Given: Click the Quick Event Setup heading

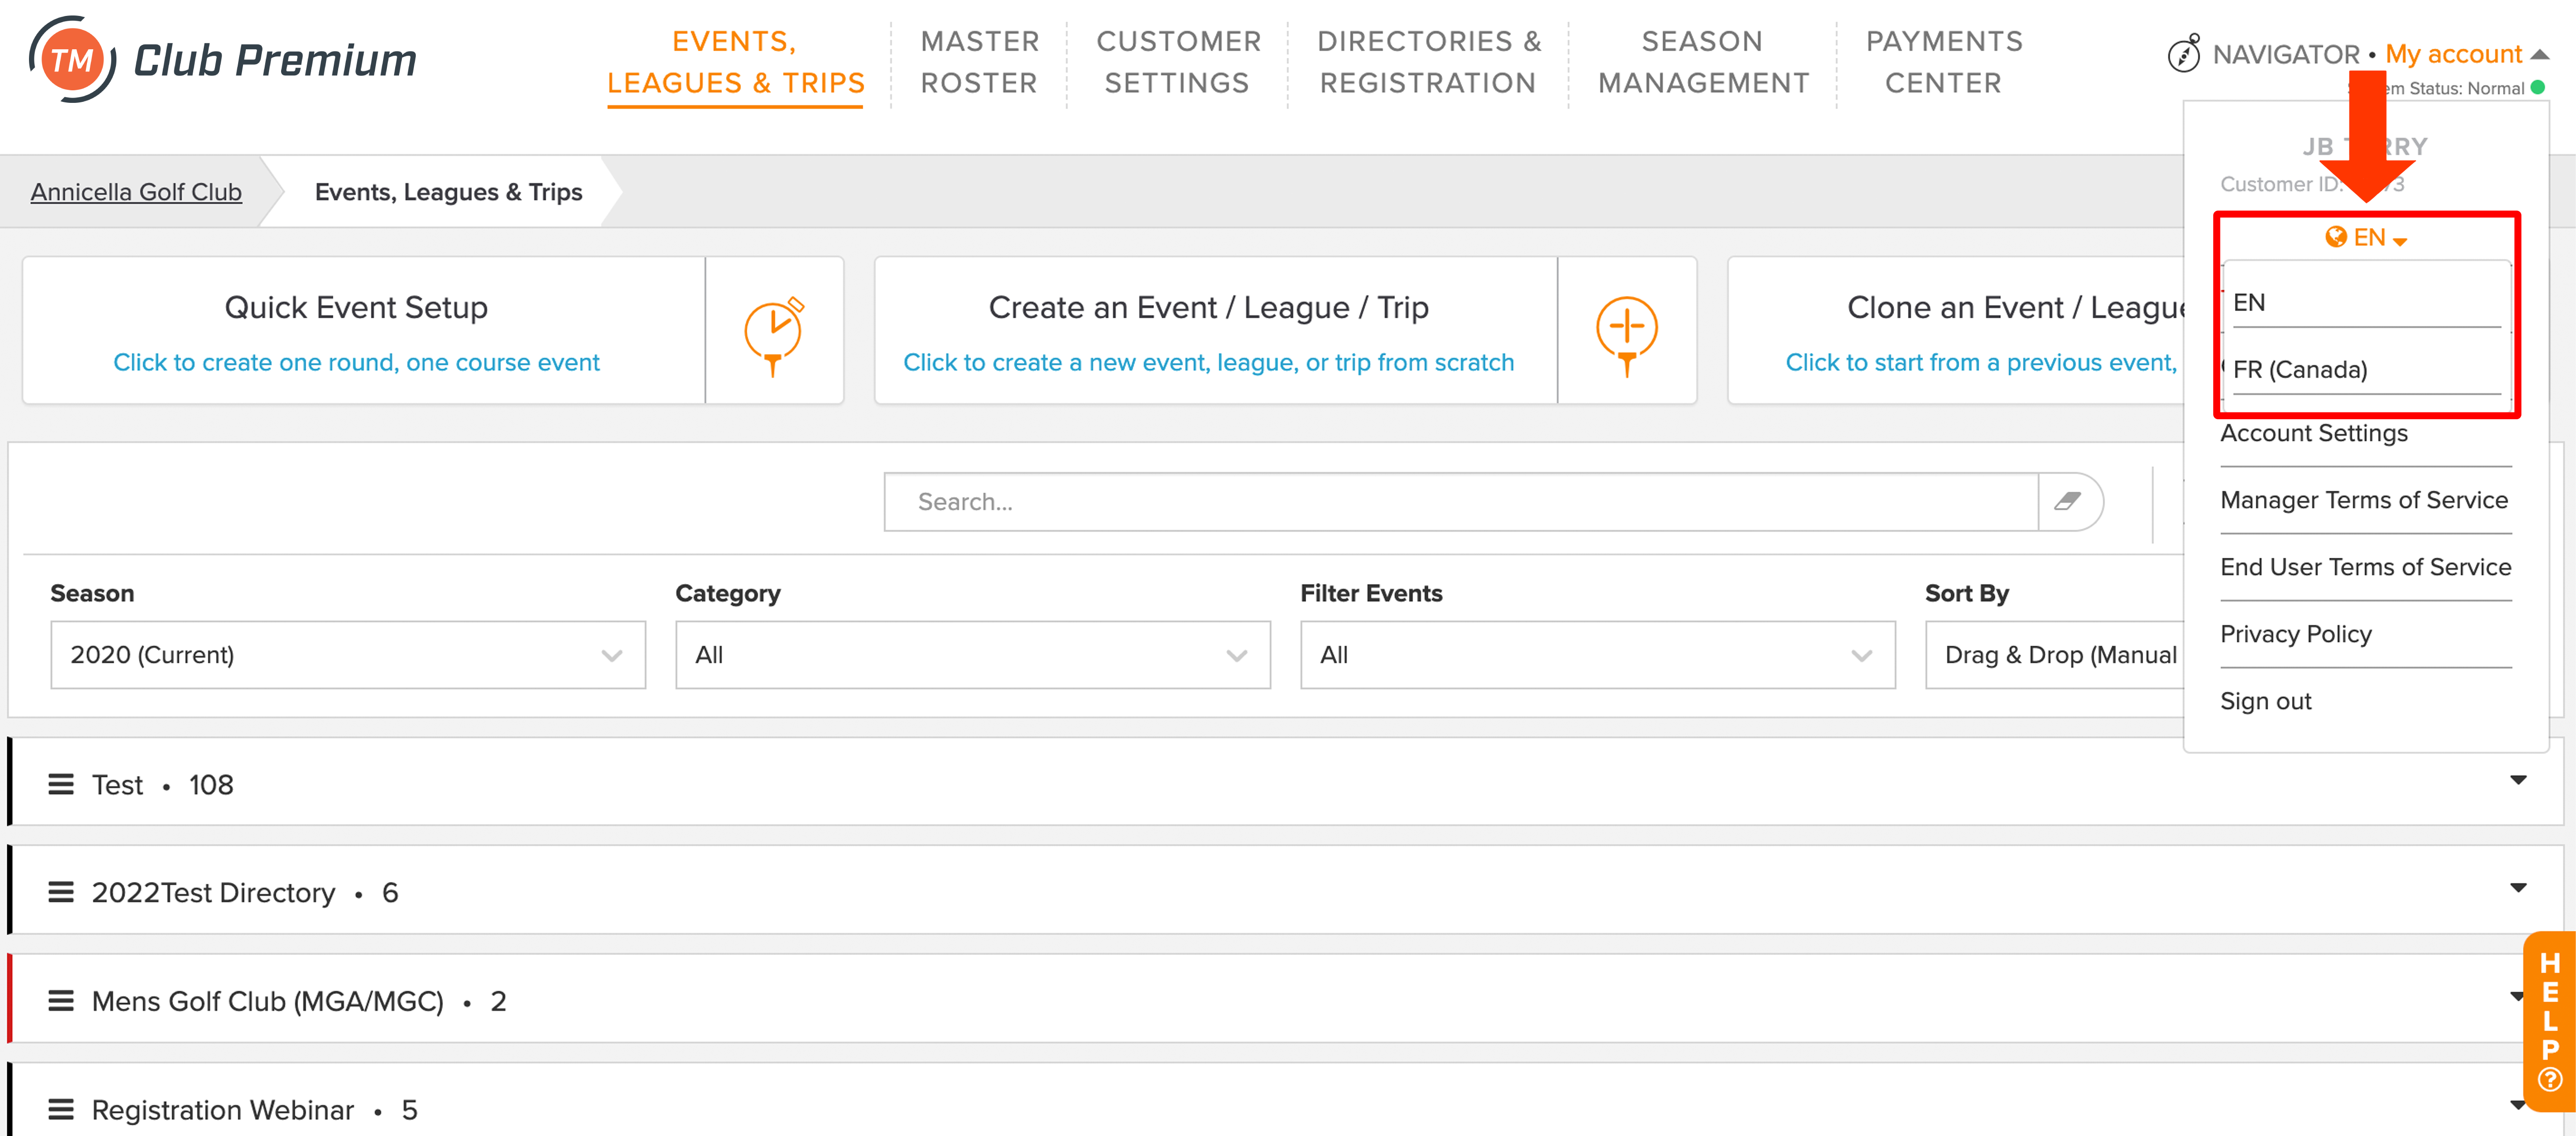Looking at the screenshot, I should [x=356, y=307].
